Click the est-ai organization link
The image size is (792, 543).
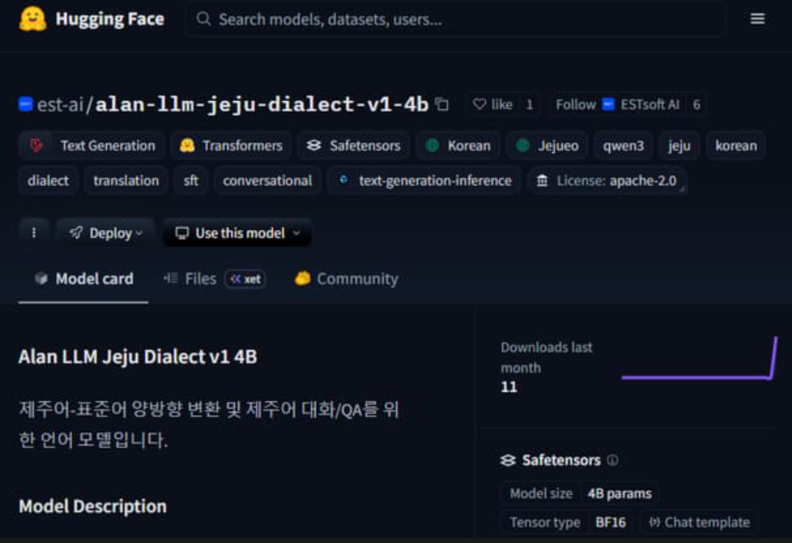[x=62, y=105]
